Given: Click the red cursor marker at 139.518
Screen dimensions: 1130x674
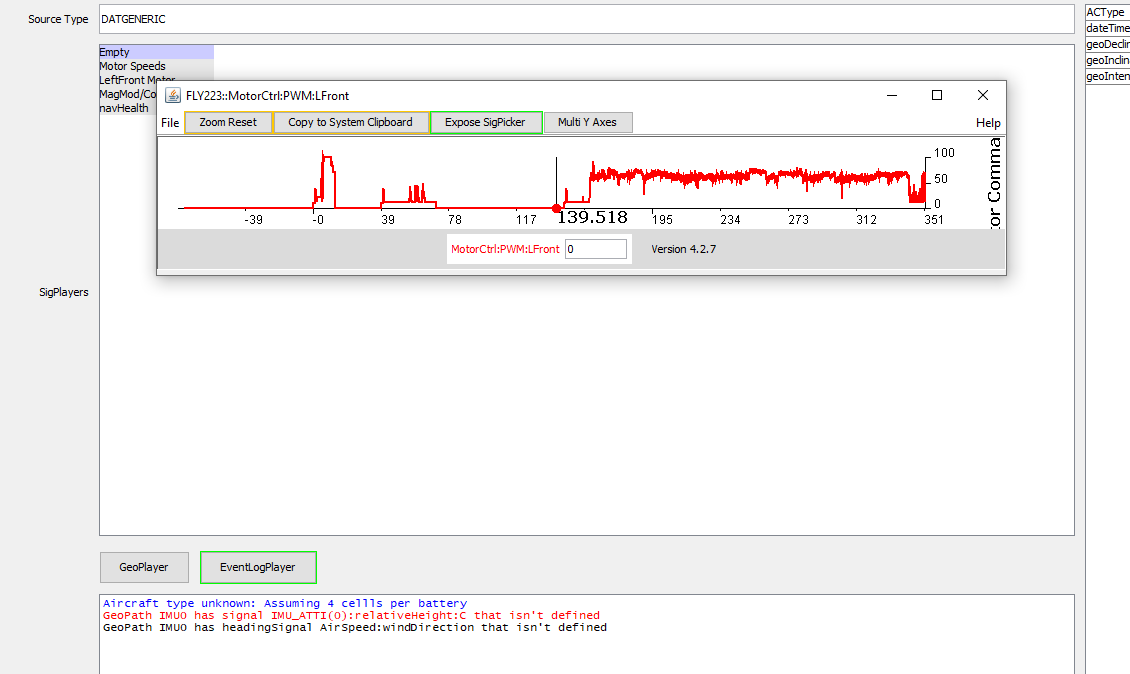Looking at the screenshot, I should point(556,208).
